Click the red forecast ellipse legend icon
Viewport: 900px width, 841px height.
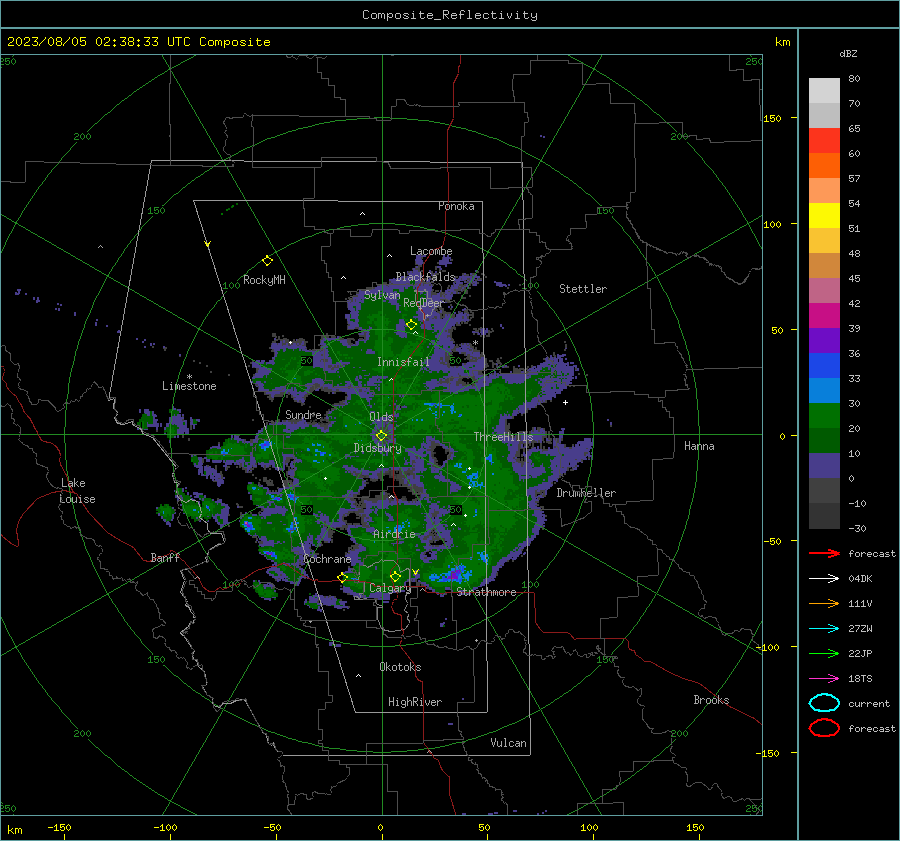[x=824, y=728]
